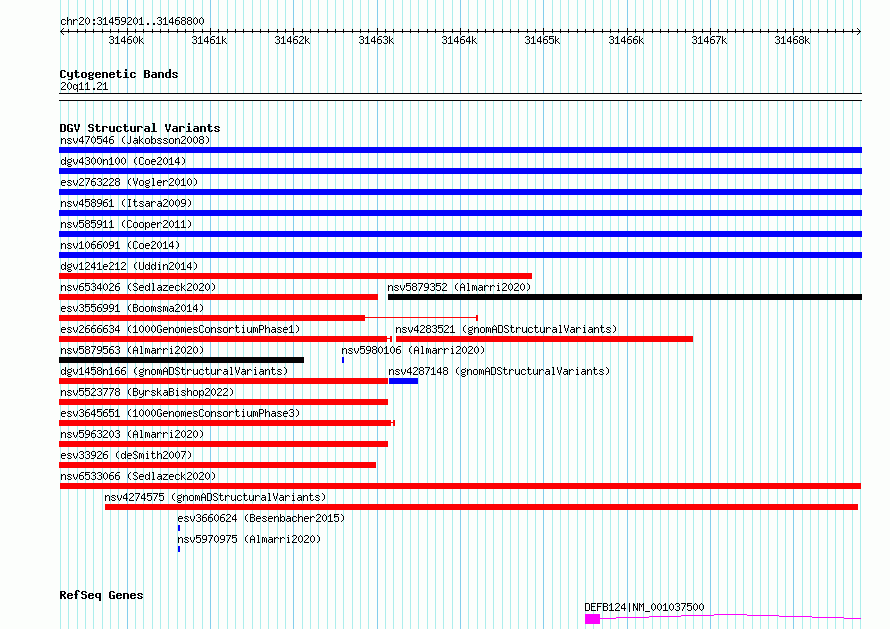This screenshot has width=890, height=629.
Task: Click the 31460k ruler position
Action: click(126, 40)
